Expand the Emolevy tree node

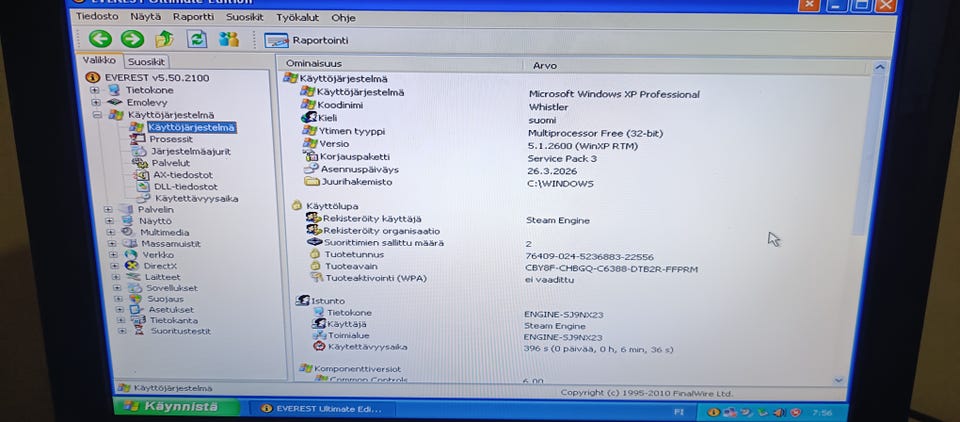tap(96, 102)
